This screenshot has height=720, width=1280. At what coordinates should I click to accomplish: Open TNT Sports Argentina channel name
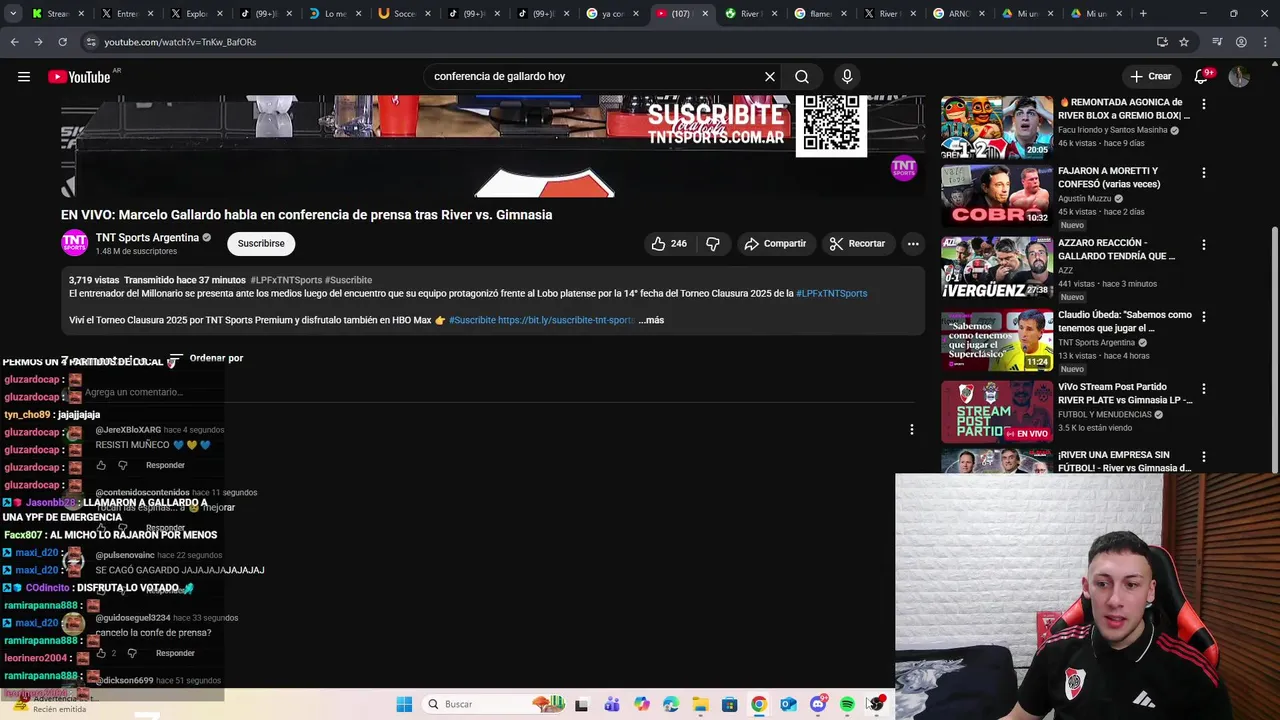(x=147, y=237)
